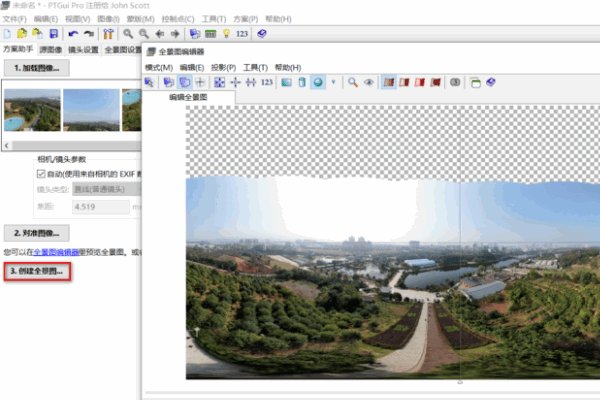Select the first source image thumbnail with pool

click(31, 110)
